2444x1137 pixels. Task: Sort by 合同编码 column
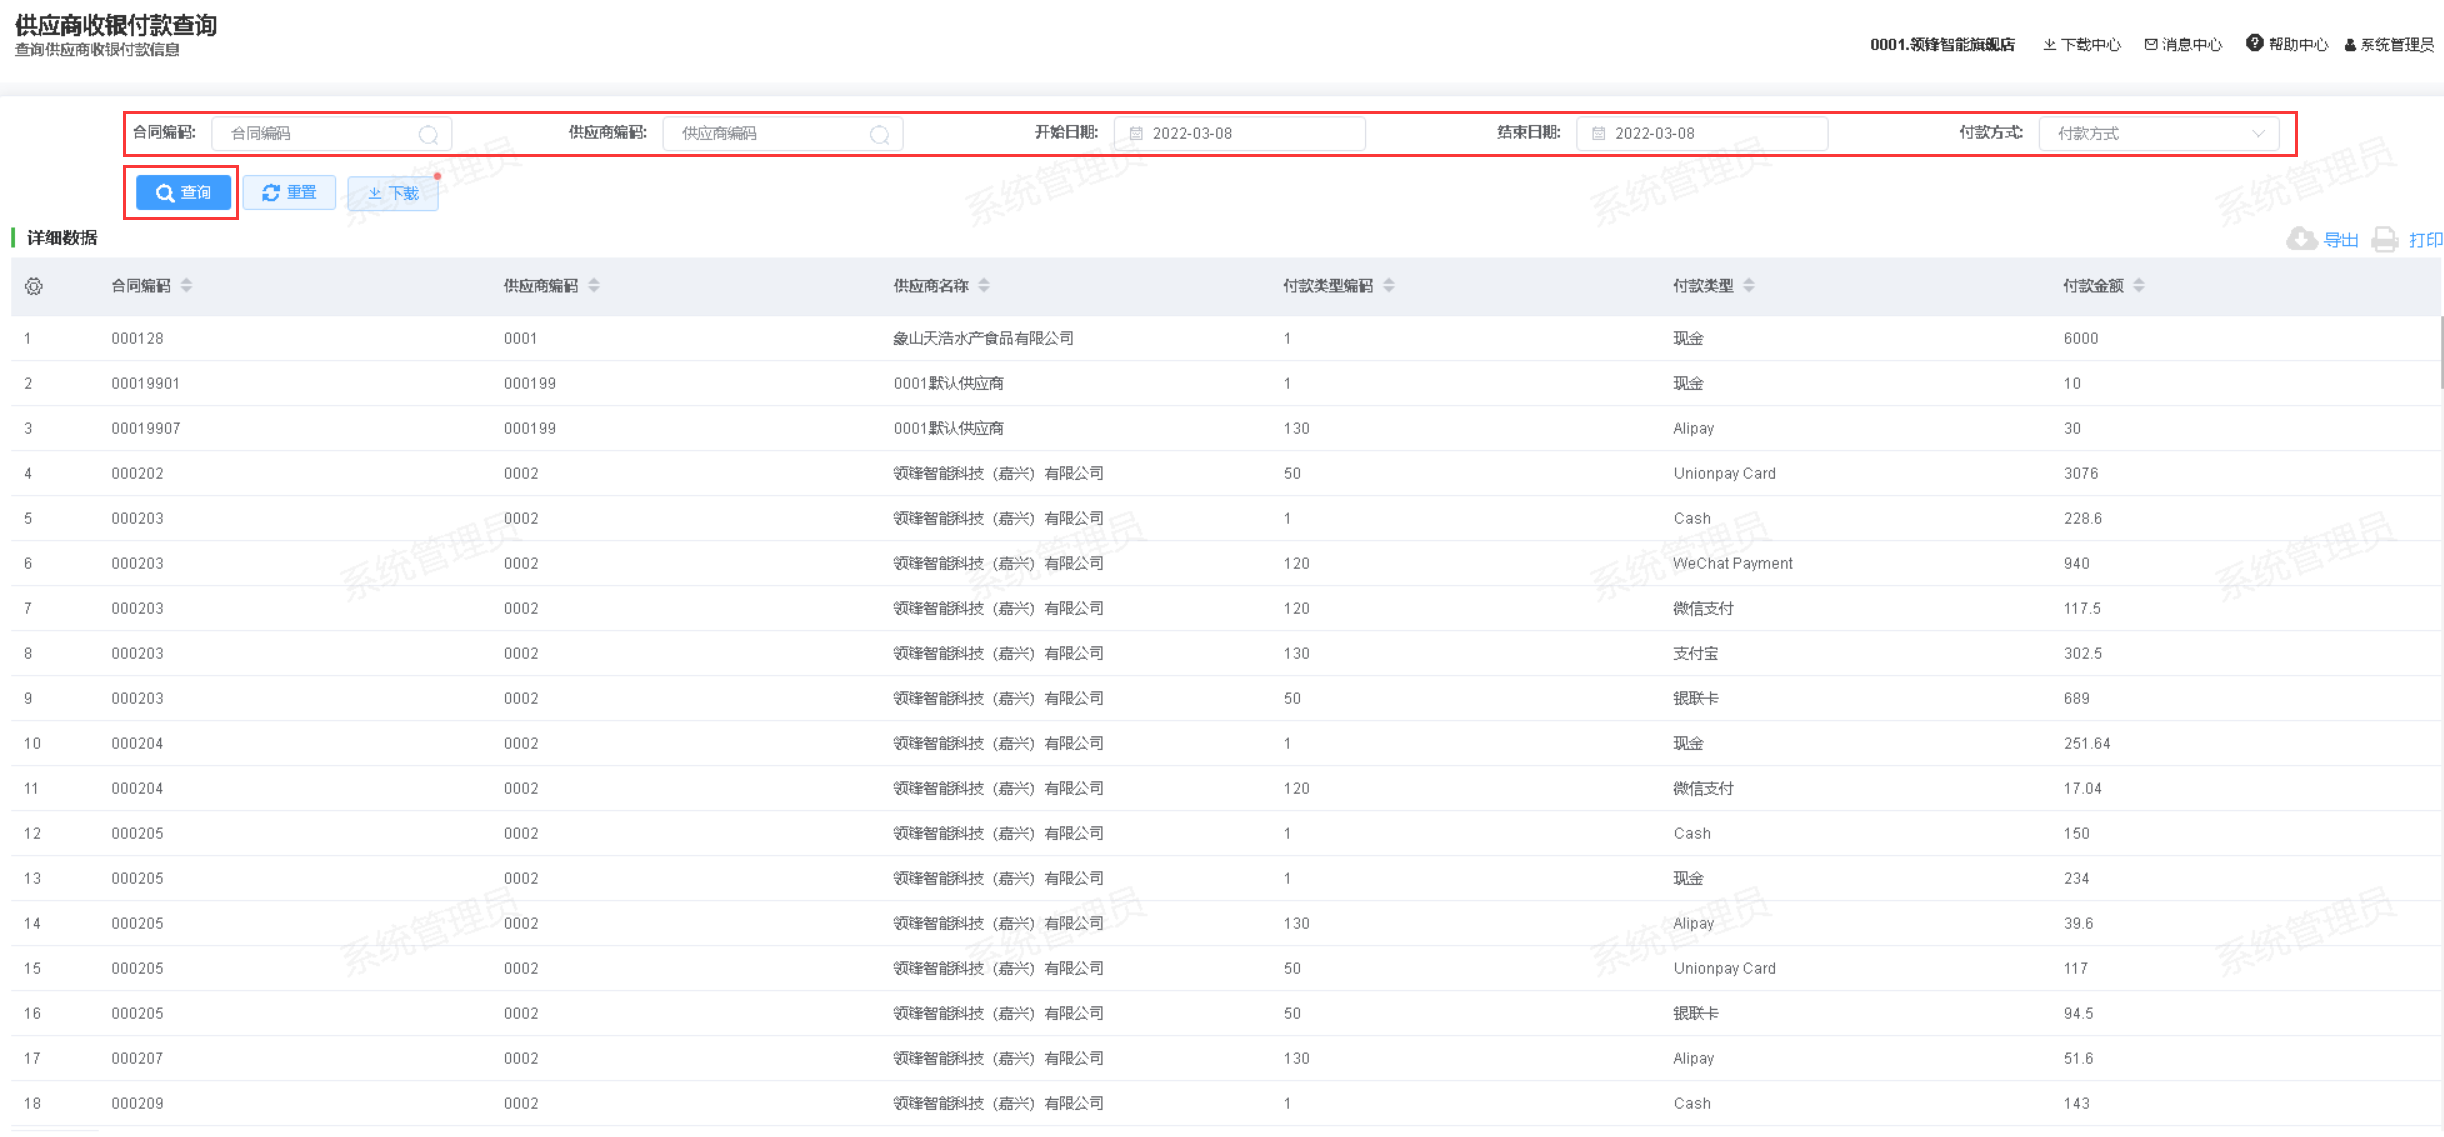[x=186, y=286]
